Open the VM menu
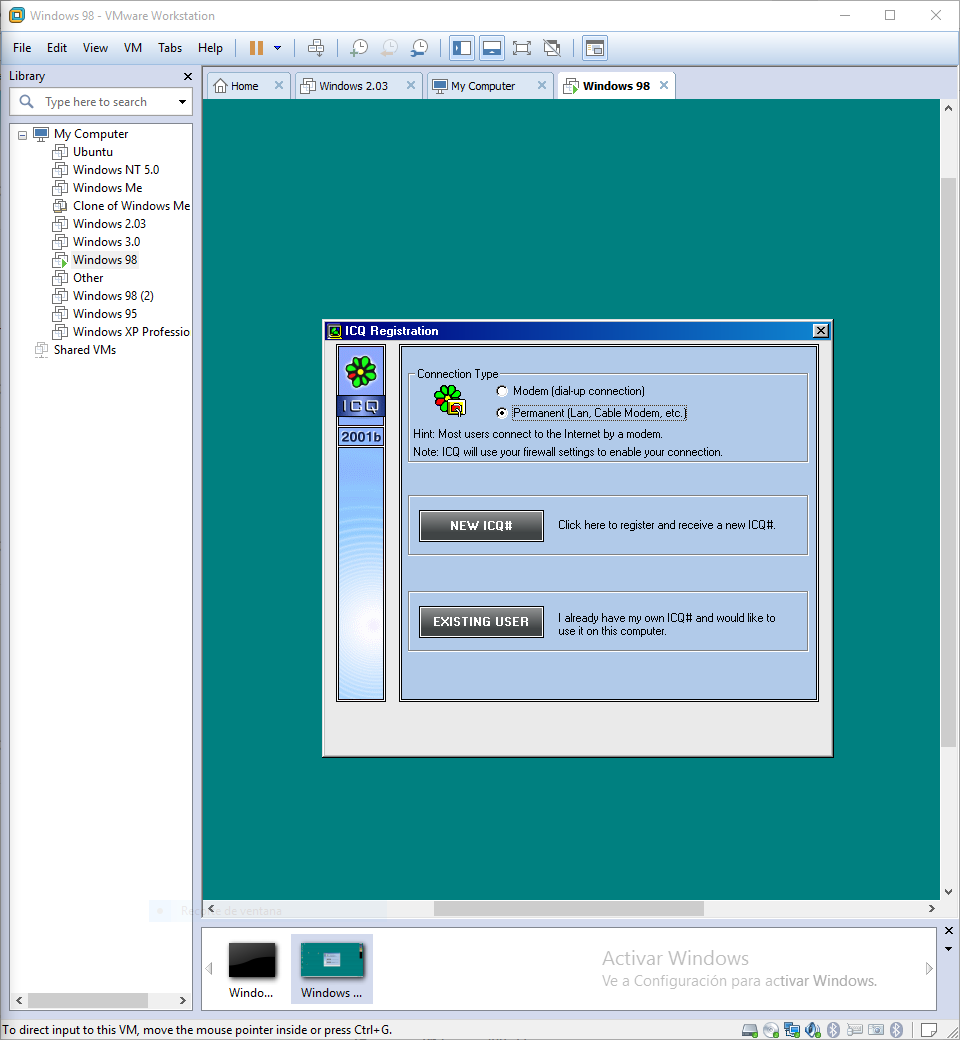 (x=133, y=48)
